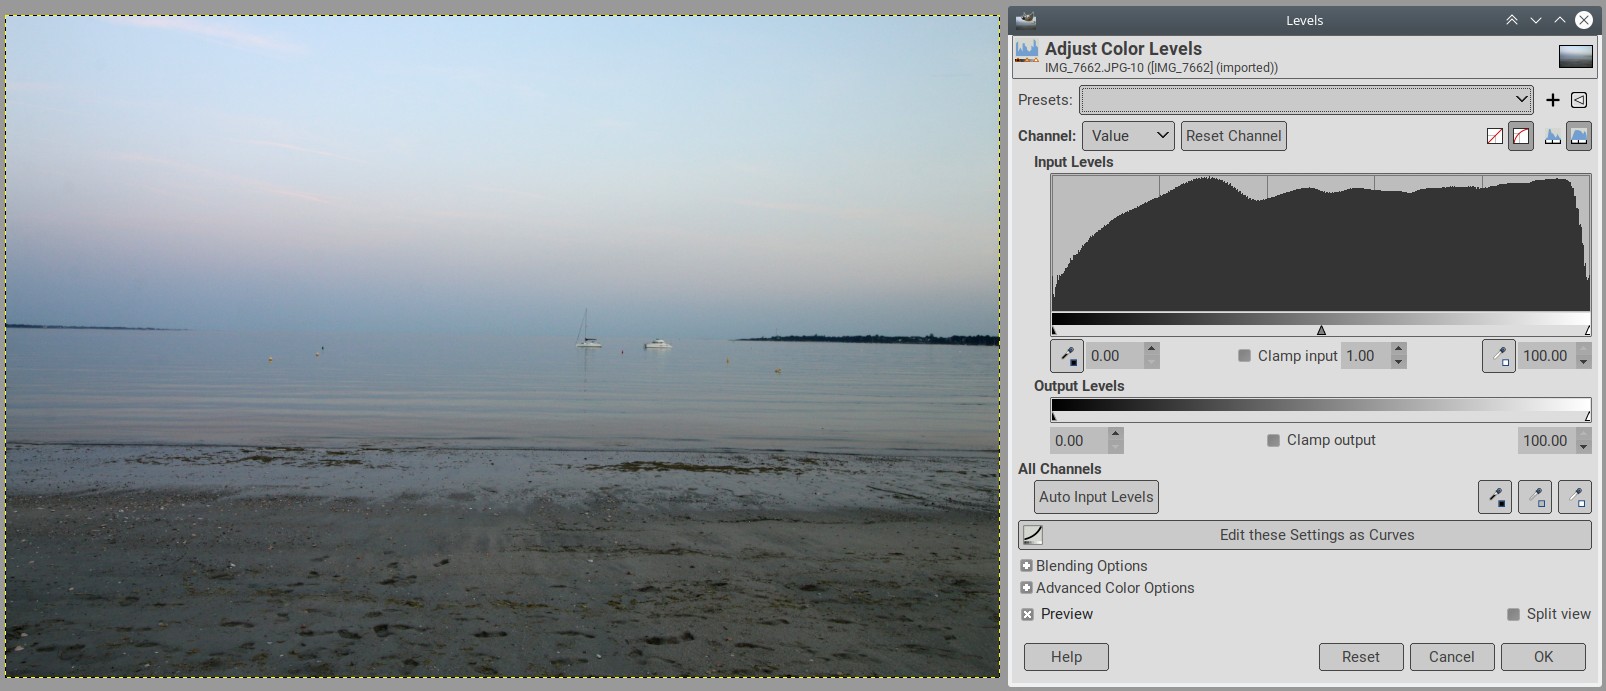
Task: Increase low input level with up arrow
Action: click(x=1152, y=349)
